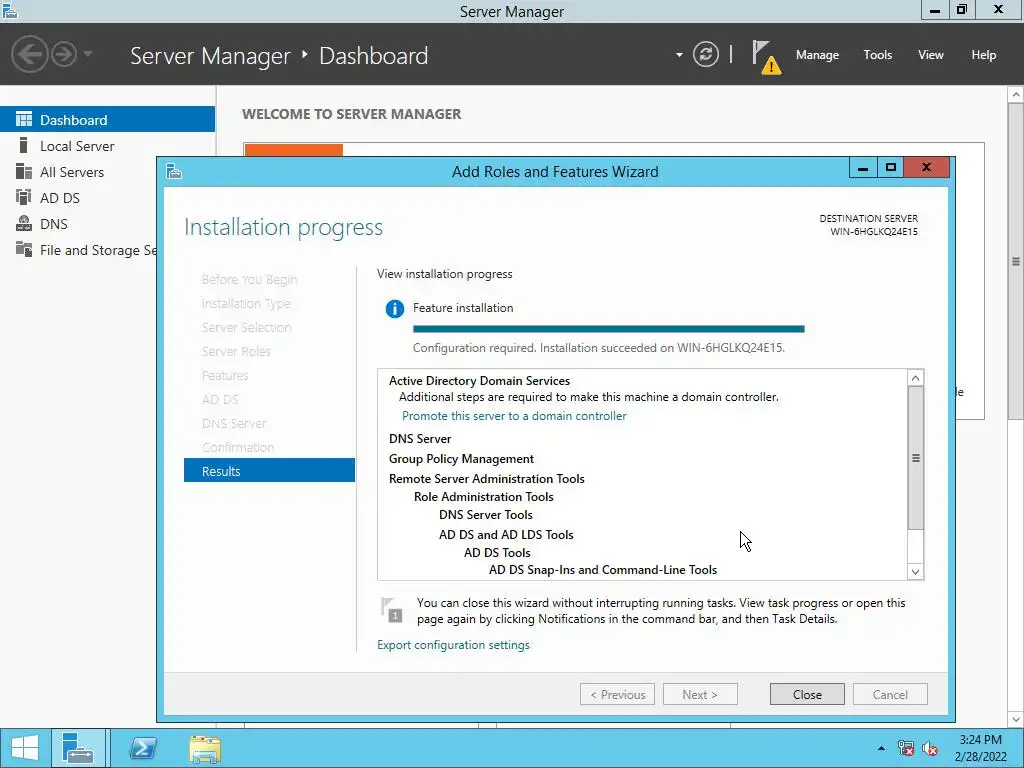1024x768 pixels.
Task: Click Active Directory Domain Services entry
Action: 479,381
